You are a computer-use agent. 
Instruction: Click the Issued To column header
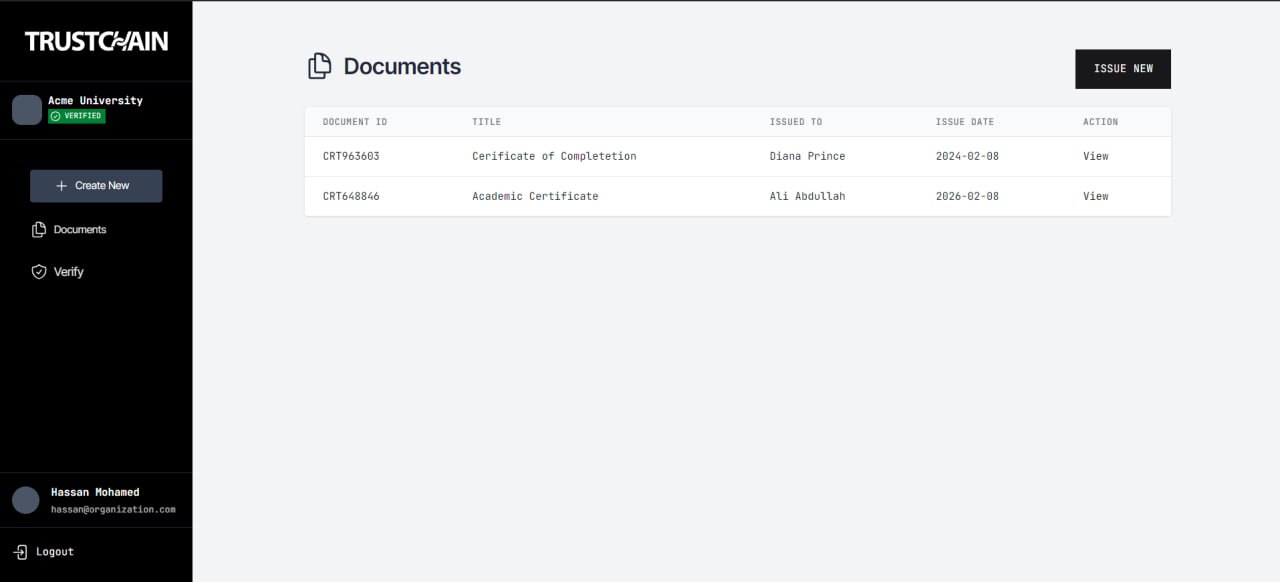tap(796, 122)
